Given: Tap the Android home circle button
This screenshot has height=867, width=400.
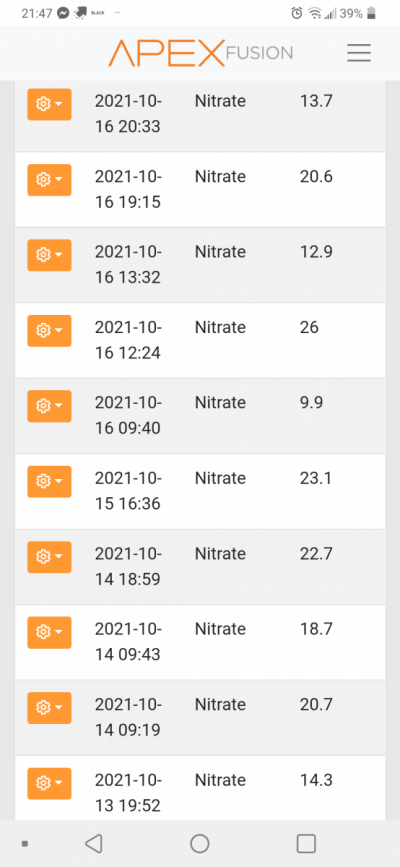Looking at the screenshot, I should tap(200, 843).
